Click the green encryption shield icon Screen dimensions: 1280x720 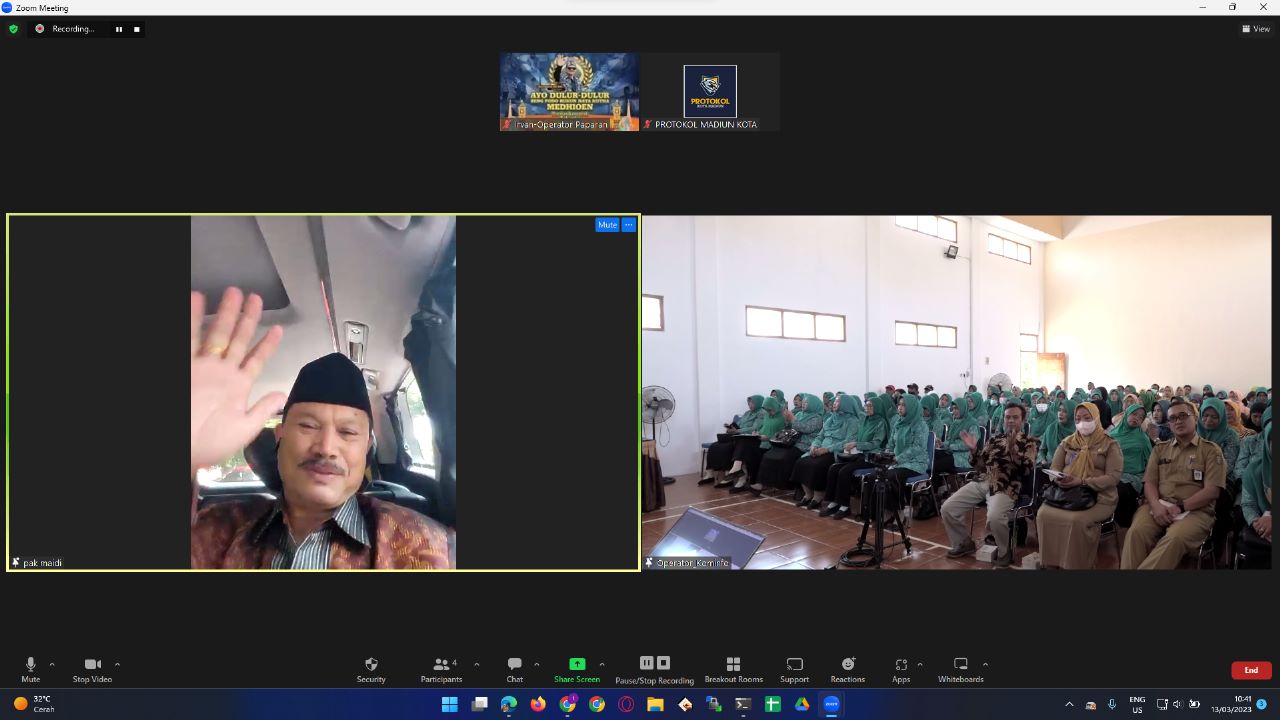[13, 29]
